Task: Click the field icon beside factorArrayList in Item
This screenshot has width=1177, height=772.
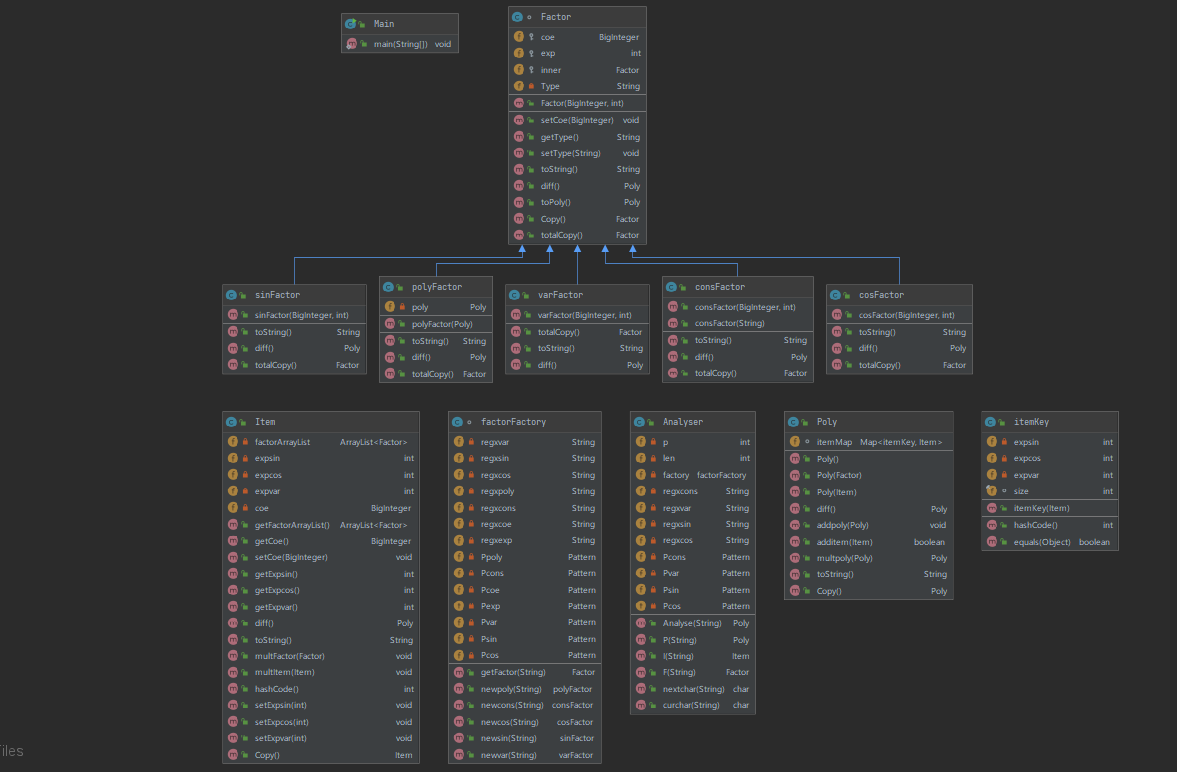Action: click(x=233, y=442)
